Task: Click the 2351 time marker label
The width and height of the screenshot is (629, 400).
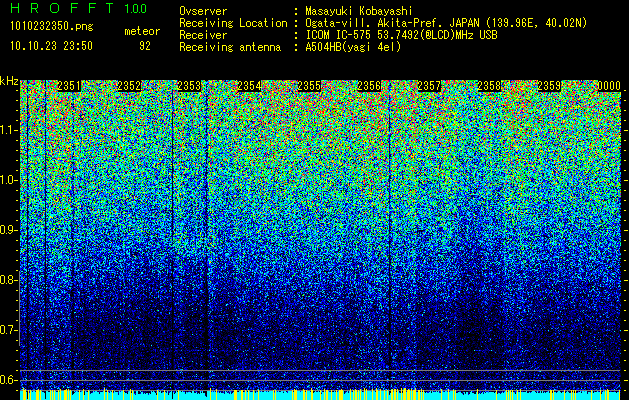Action: 69,86
